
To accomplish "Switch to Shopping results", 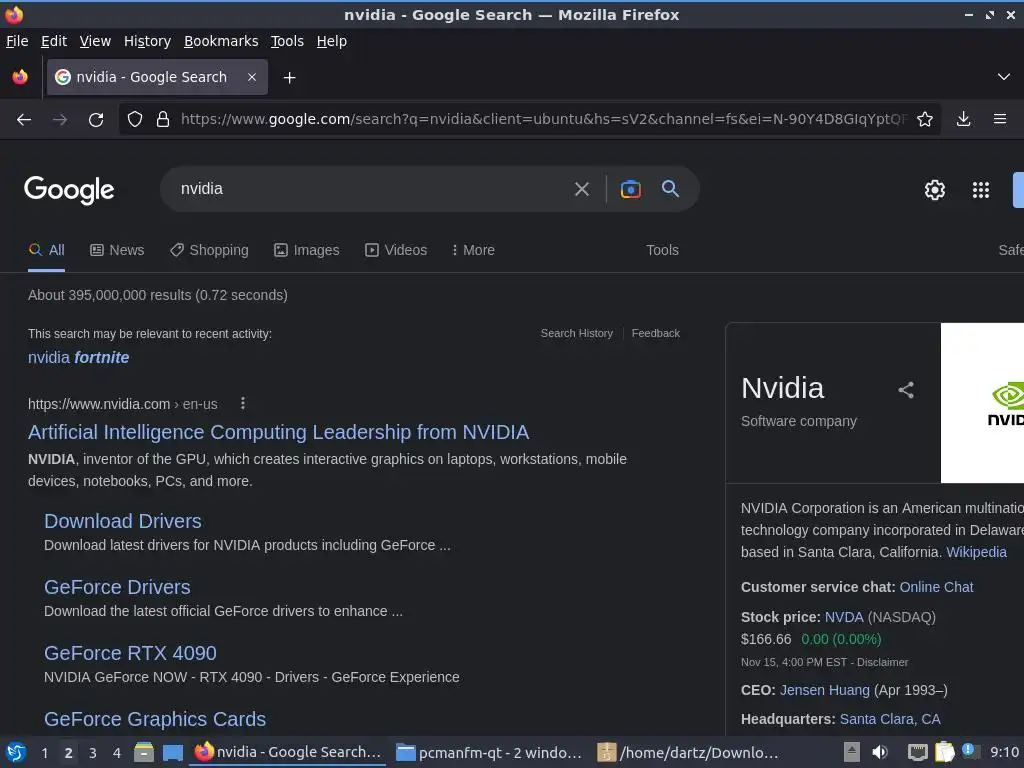I will tap(209, 250).
